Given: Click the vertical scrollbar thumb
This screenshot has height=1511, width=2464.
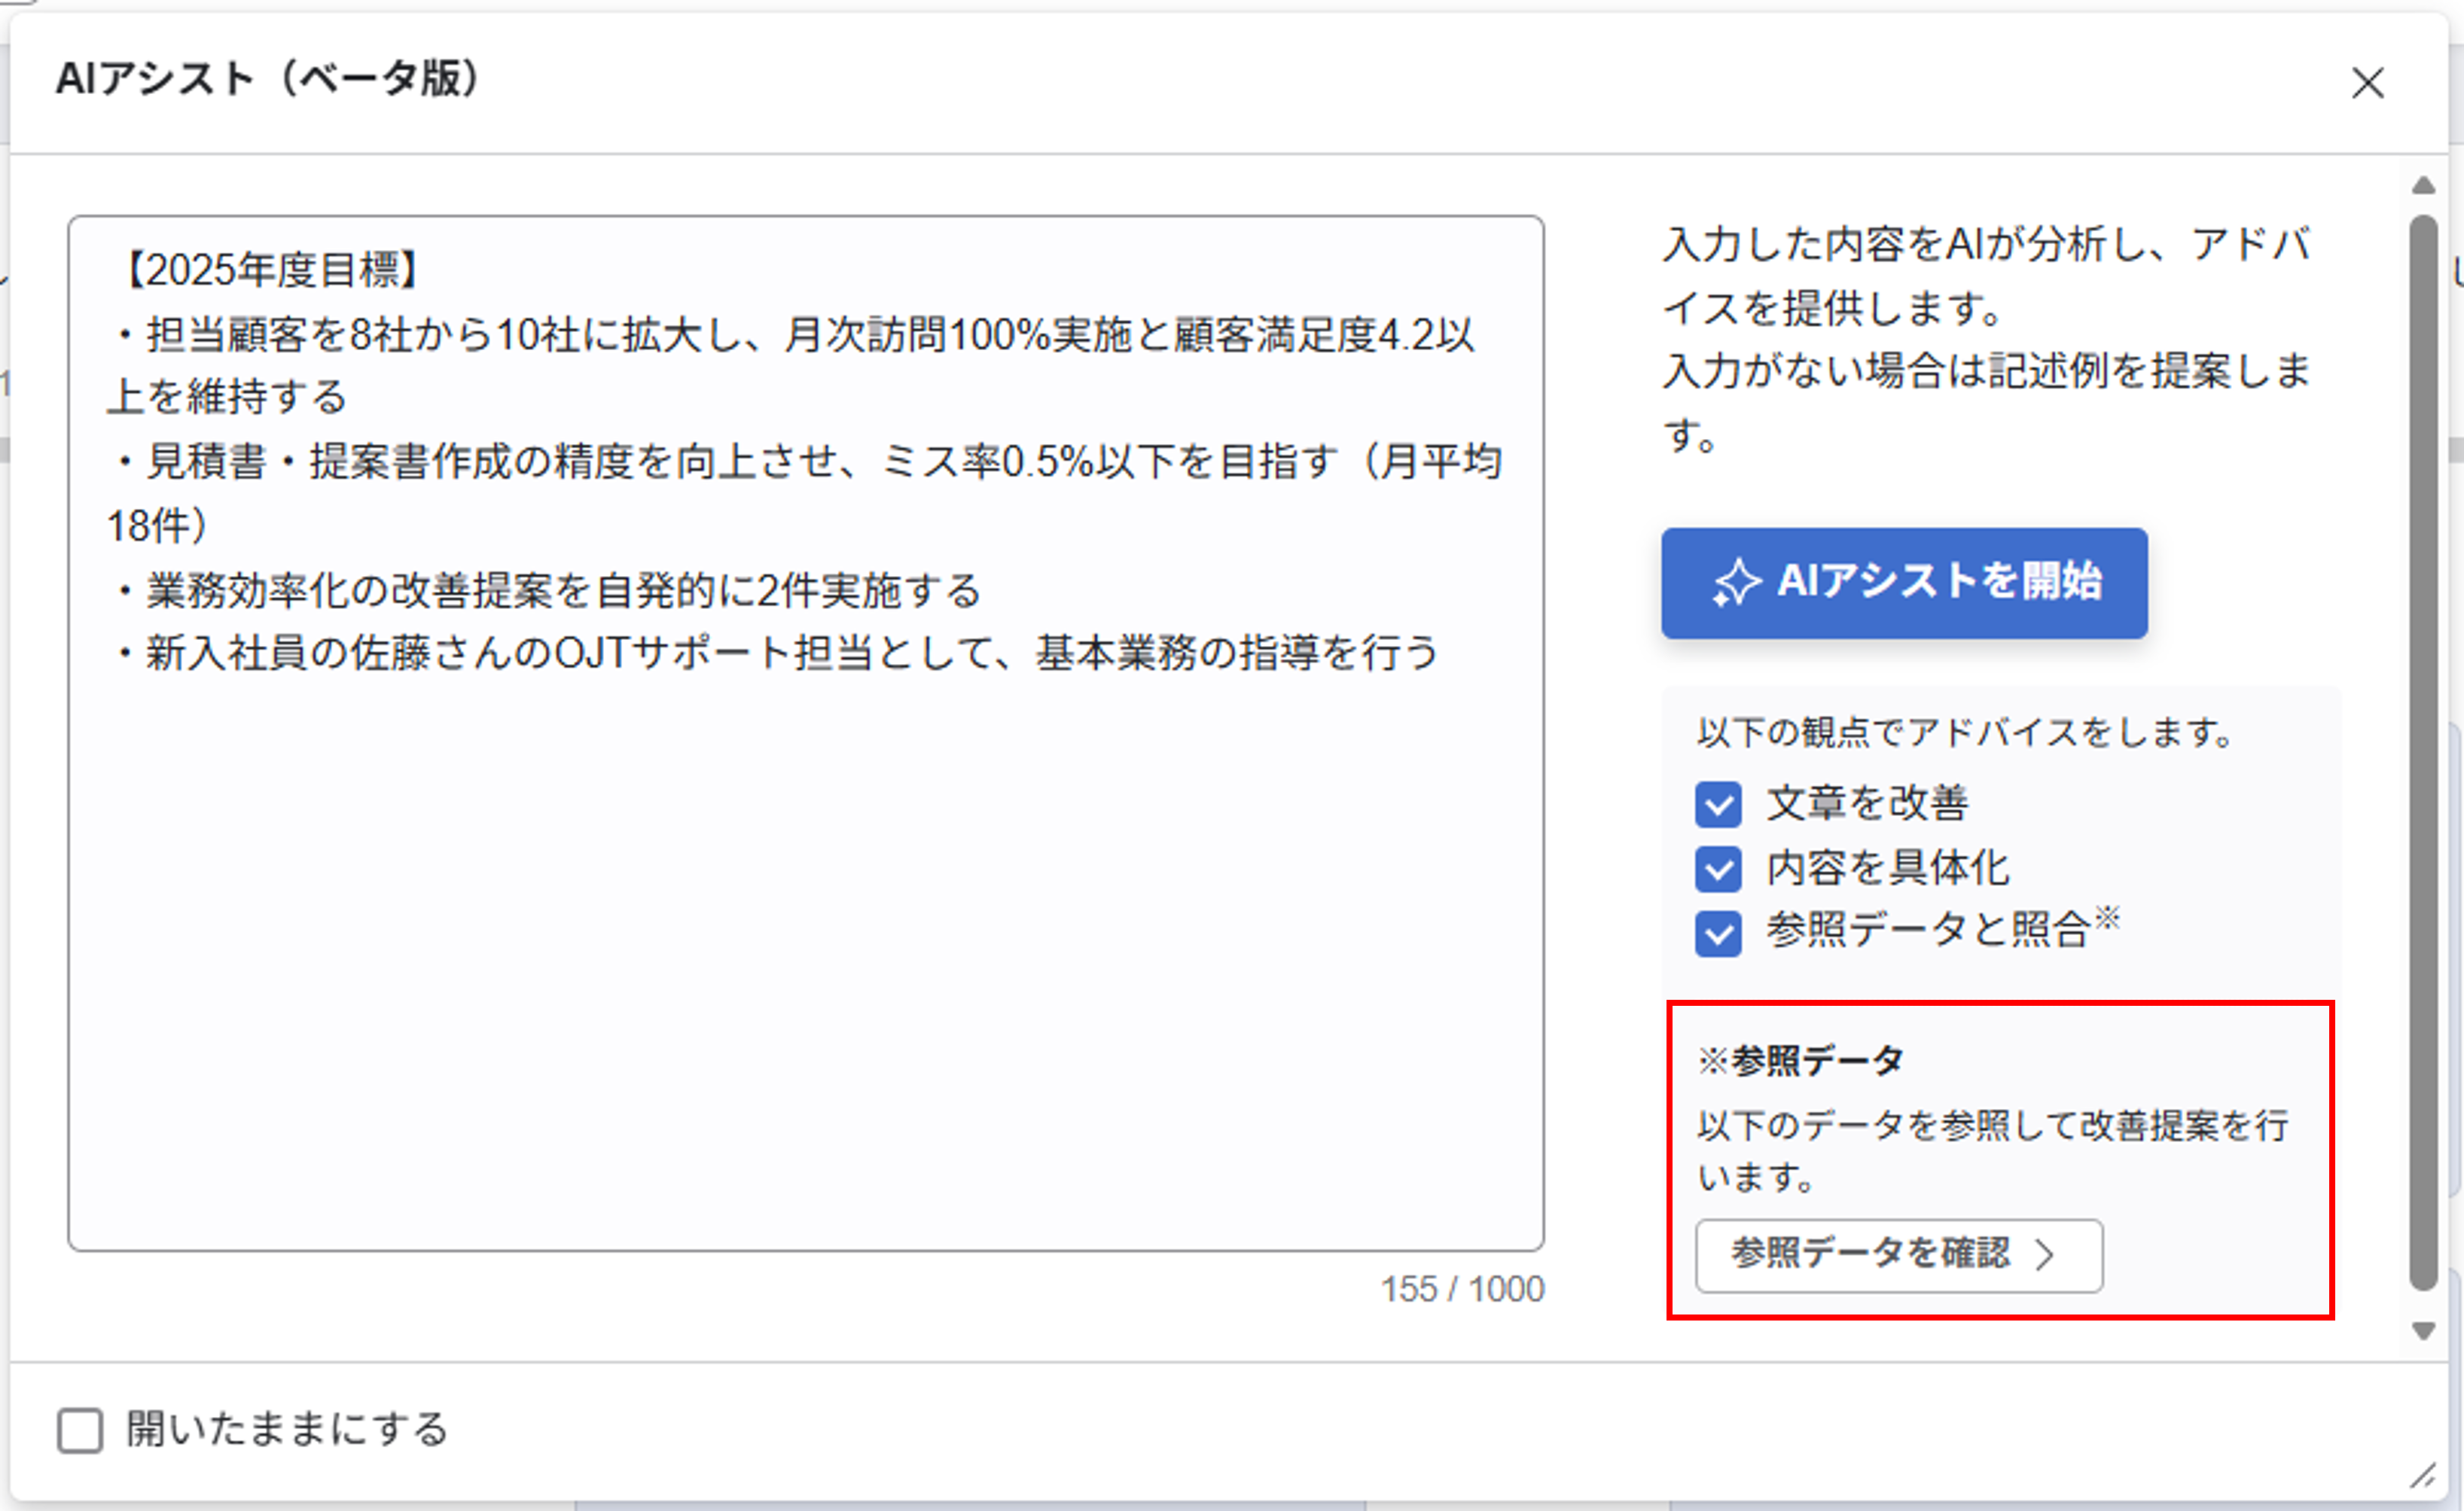Looking at the screenshot, I should (2423, 750).
